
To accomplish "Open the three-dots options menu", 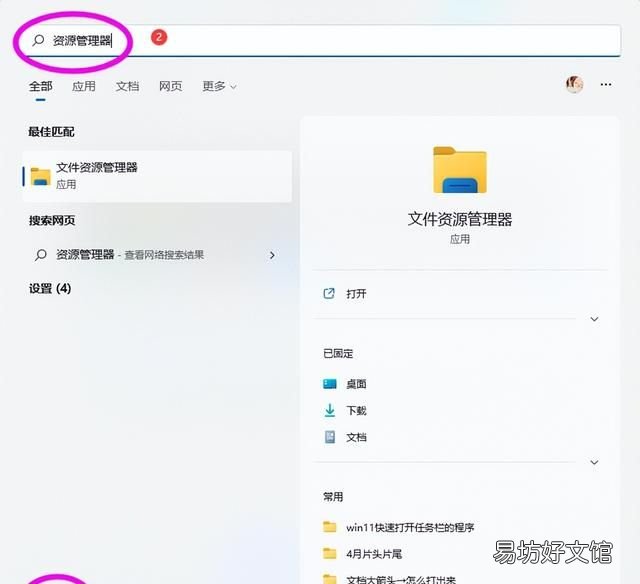I will point(605,85).
